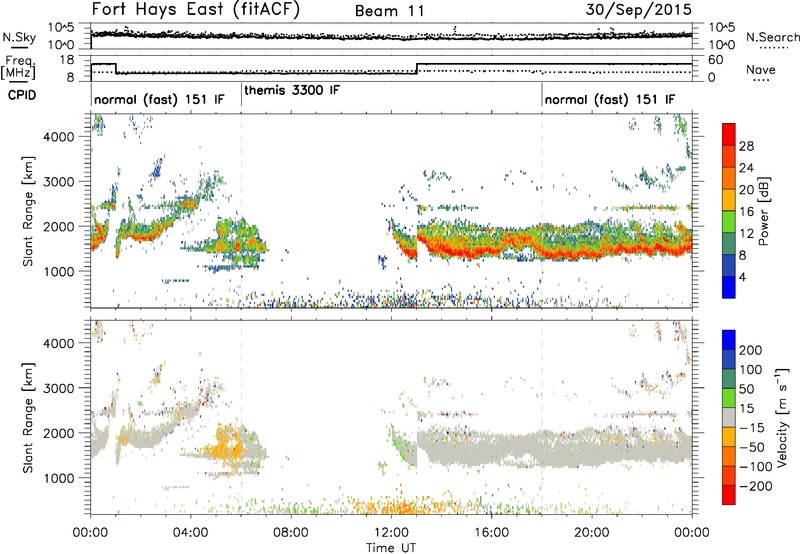Click the red top segment of Power color bar
Screen dimensions: 800x554
[x=729, y=134]
